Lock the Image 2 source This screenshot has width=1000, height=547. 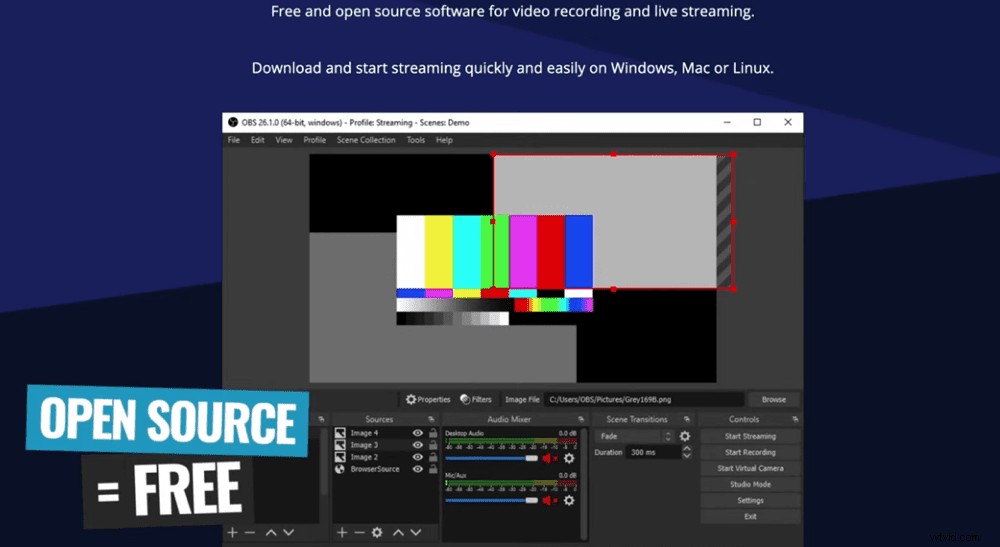pyautogui.click(x=433, y=457)
